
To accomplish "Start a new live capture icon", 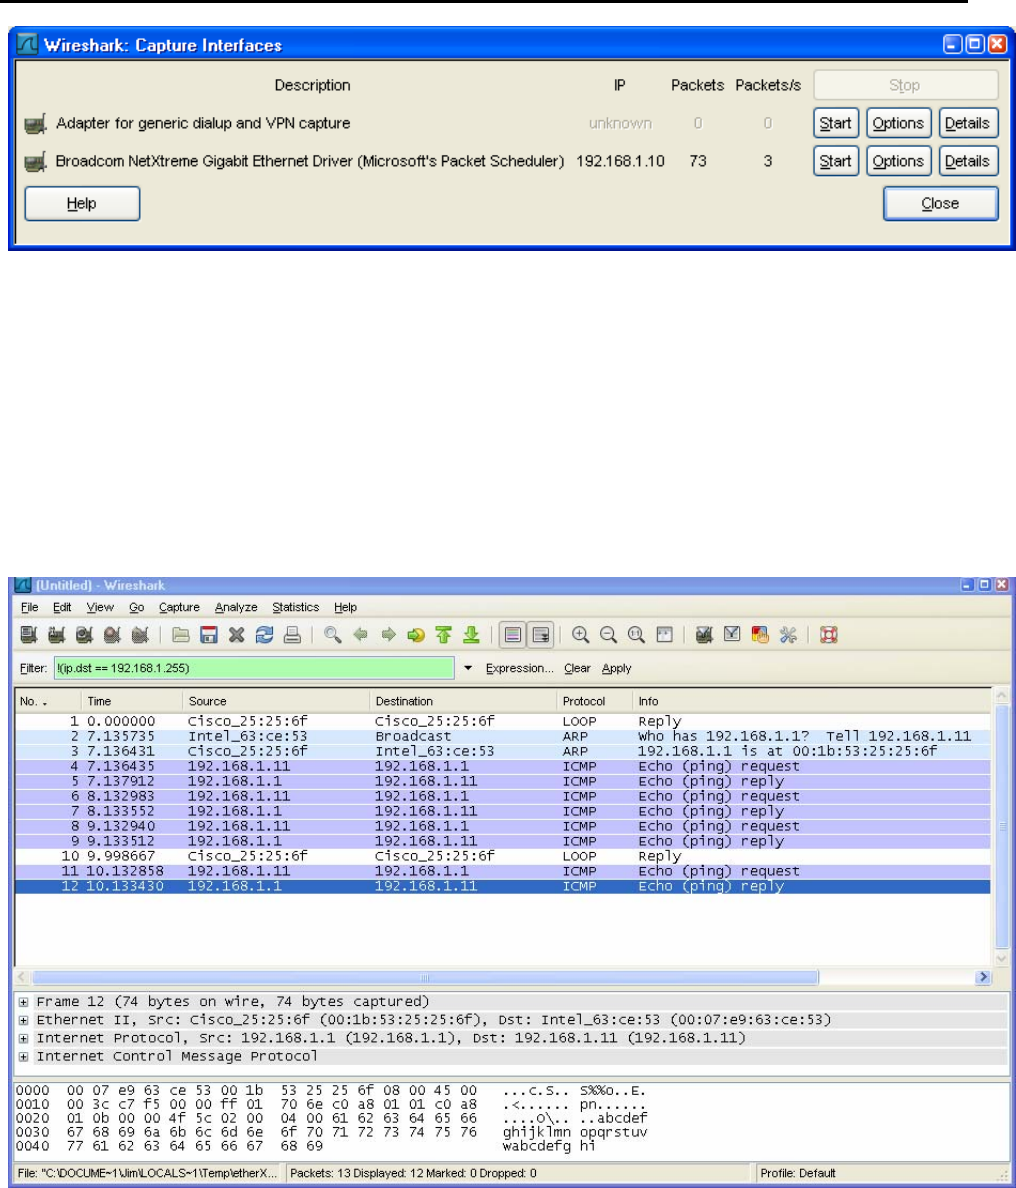I will click(84, 635).
